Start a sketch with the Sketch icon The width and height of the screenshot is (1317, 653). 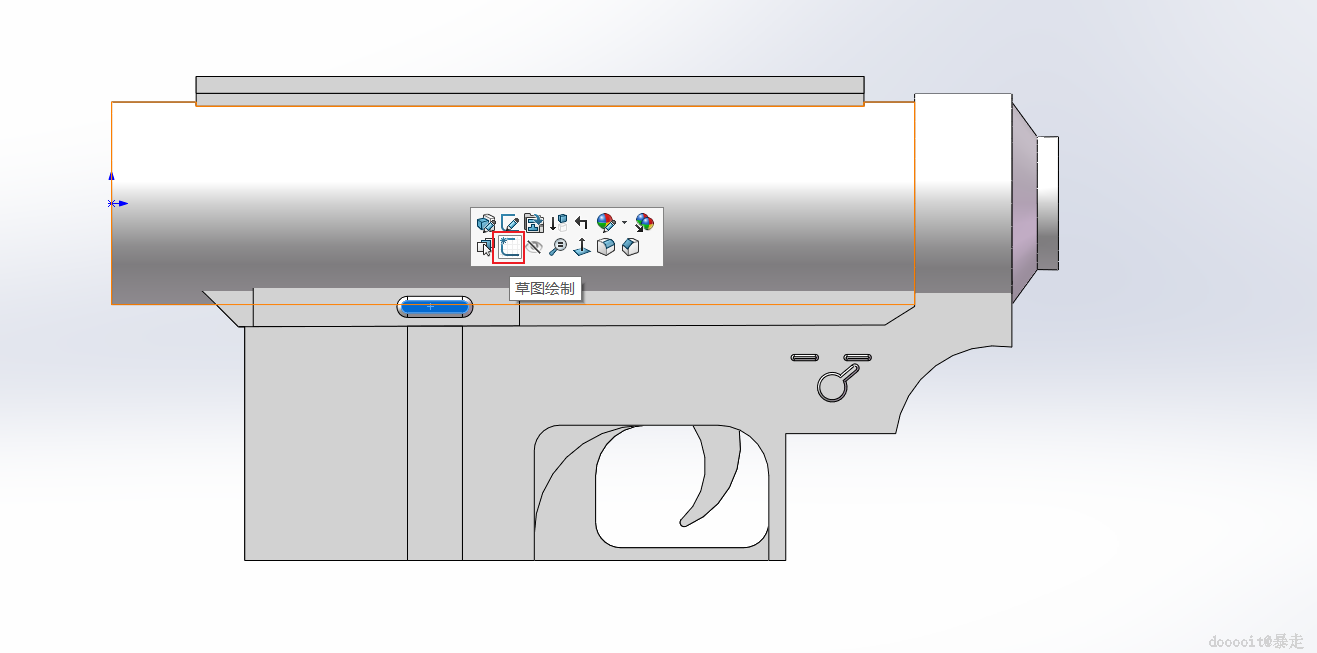510,246
